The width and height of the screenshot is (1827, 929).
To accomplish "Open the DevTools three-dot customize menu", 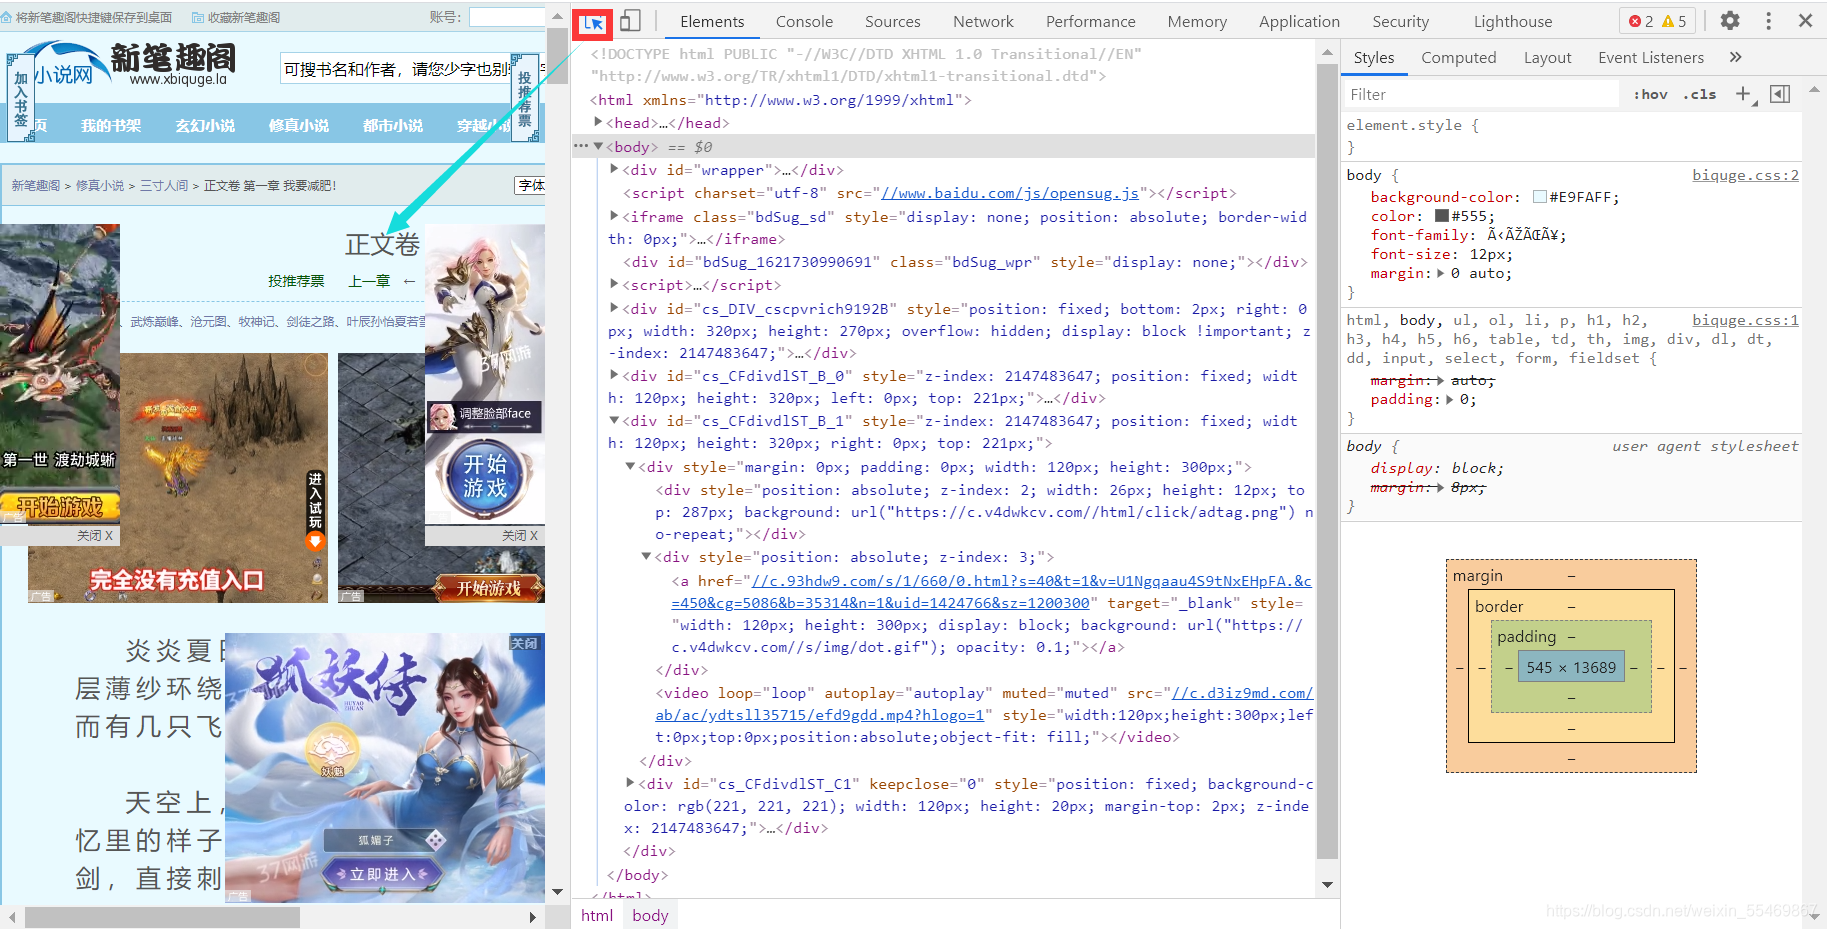I will coord(1768,21).
